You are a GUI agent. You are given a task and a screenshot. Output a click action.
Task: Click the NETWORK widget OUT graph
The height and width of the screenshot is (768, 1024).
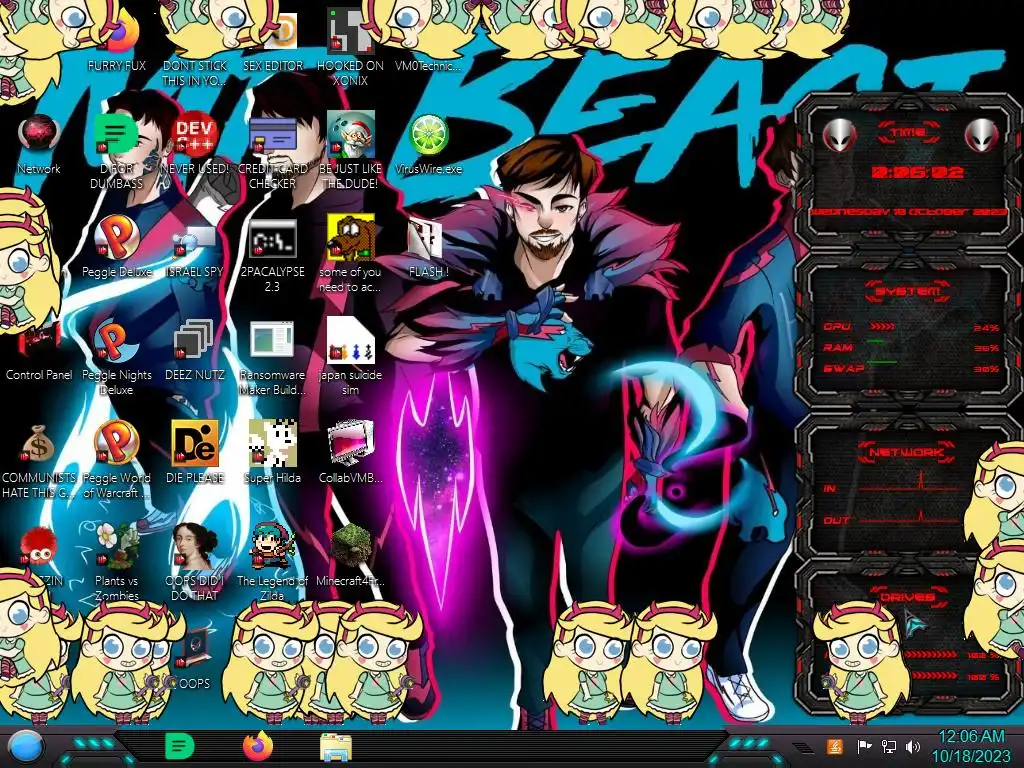point(909,516)
